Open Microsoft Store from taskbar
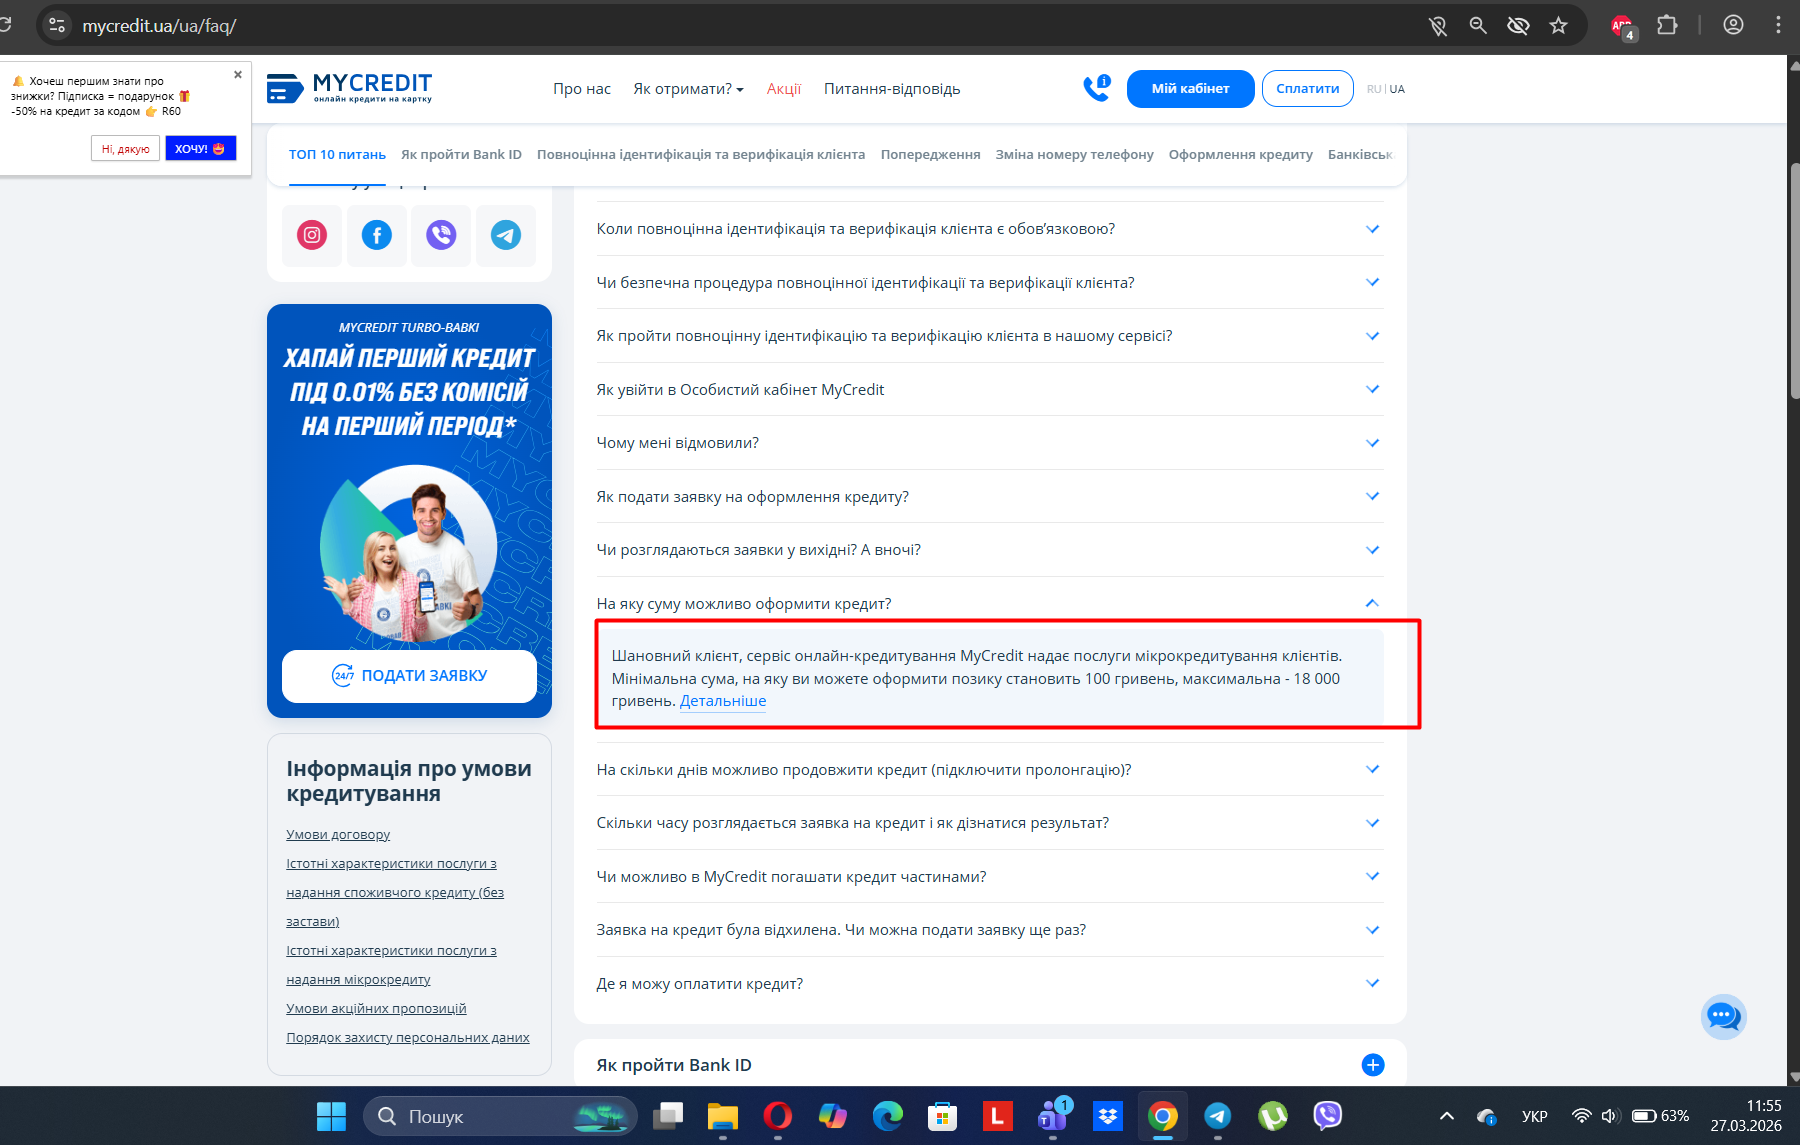The width and height of the screenshot is (1800, 1145). point(943,1116)
